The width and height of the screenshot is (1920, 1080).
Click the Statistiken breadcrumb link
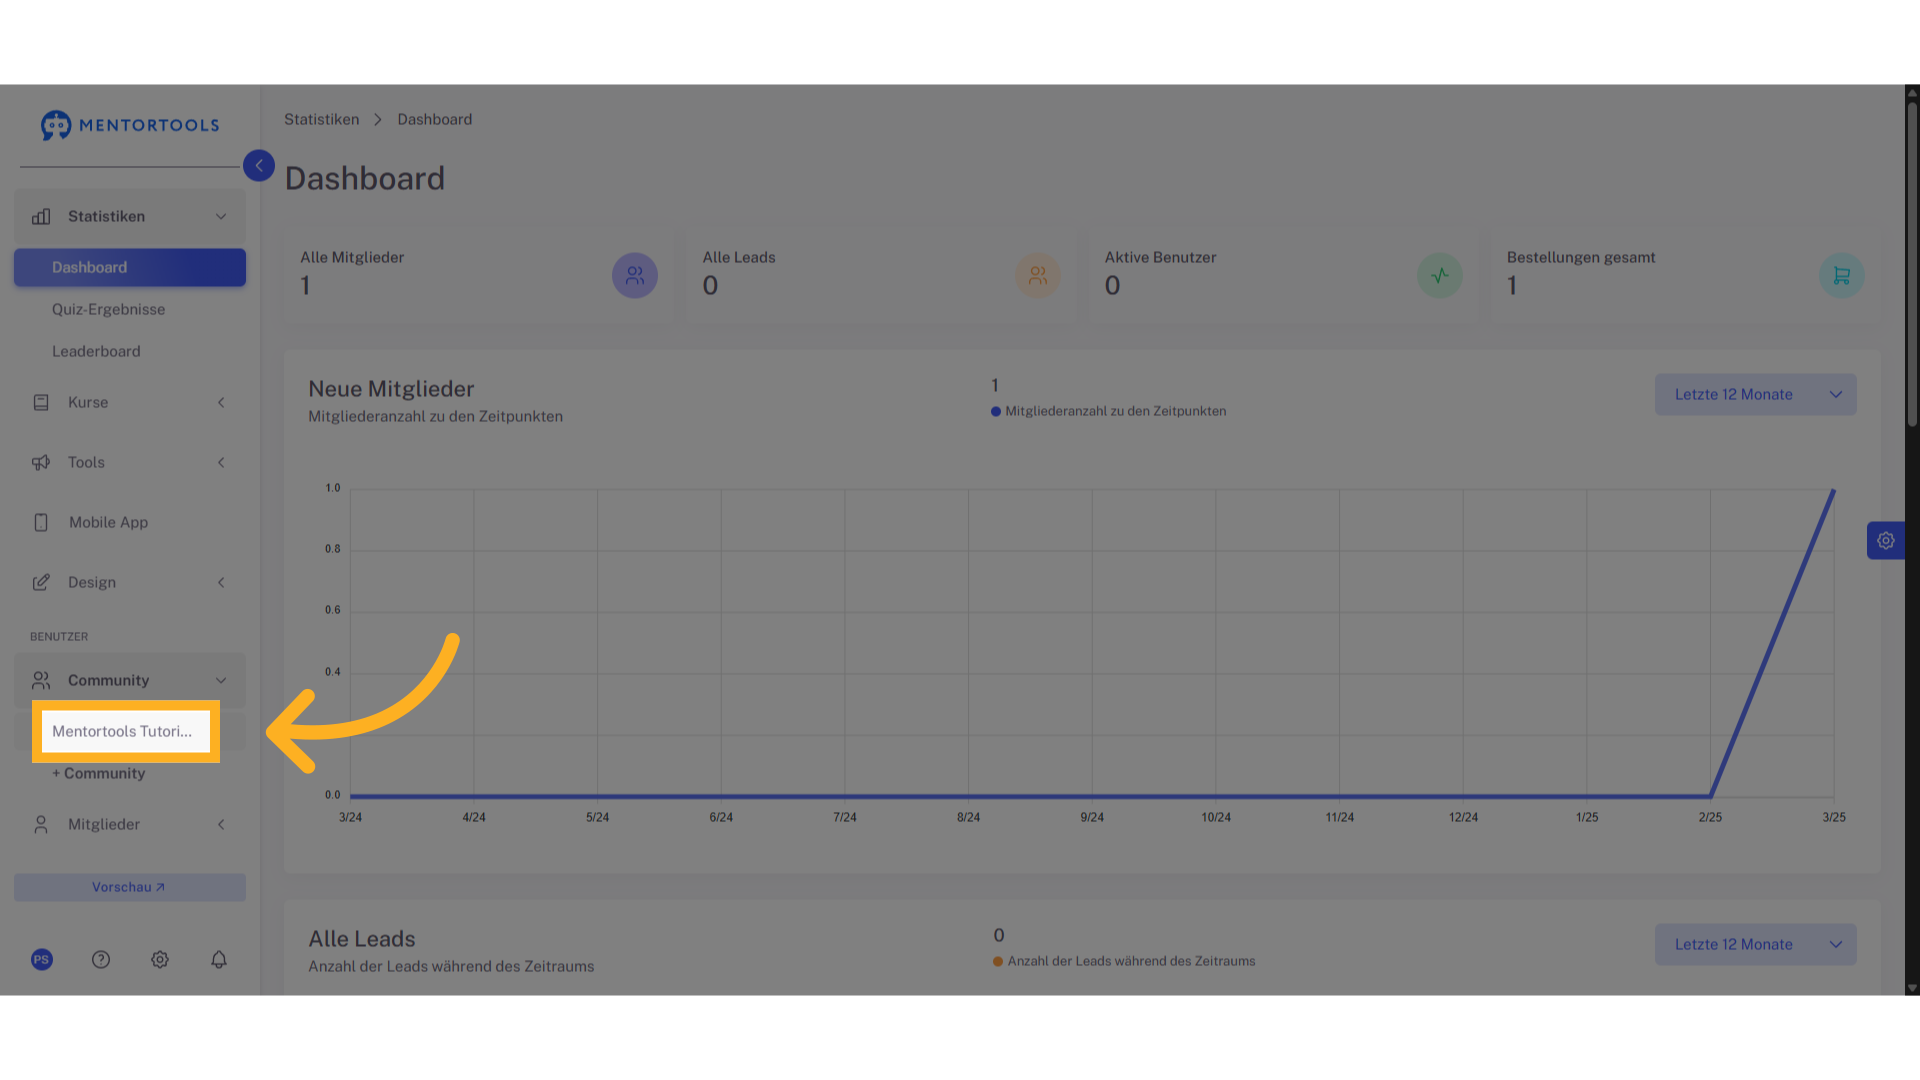point(321,120)
